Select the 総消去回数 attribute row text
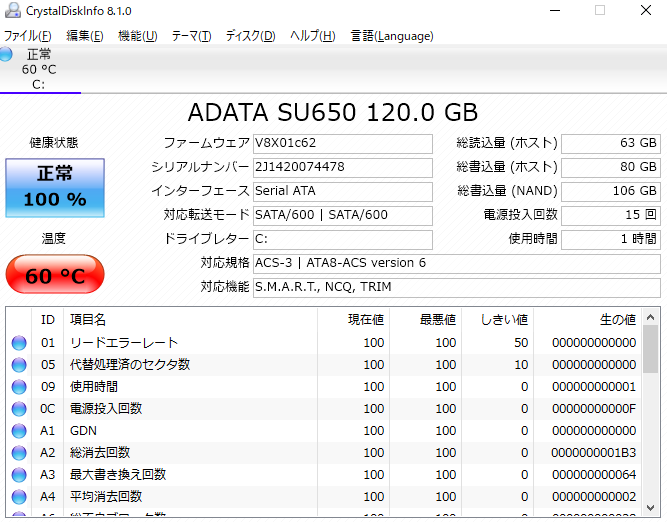Image resolution: width=667 pixels, height=522 pixels. pos(100,453)
